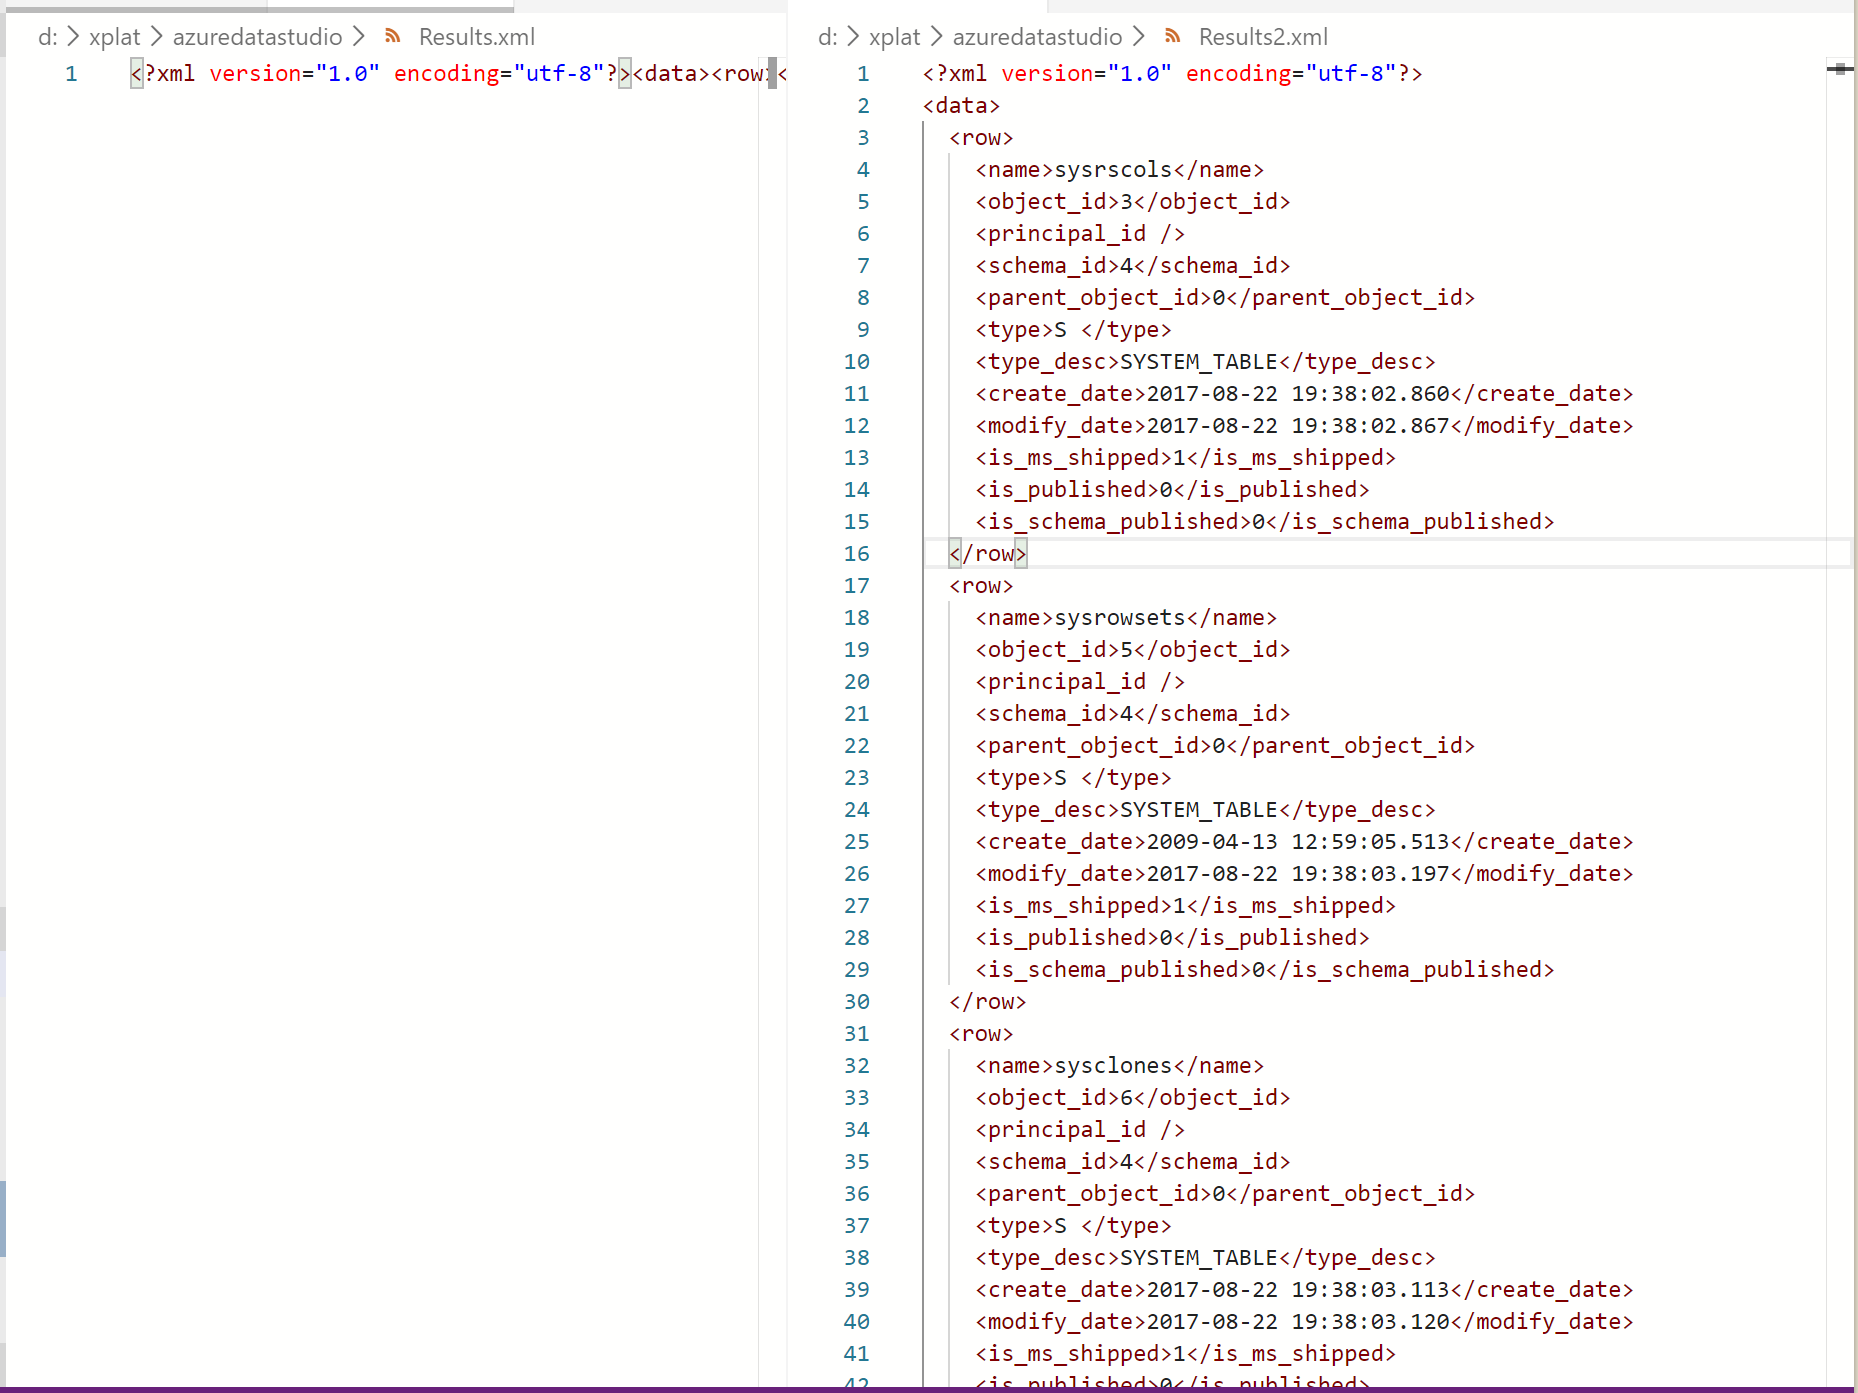The width and height of the screenshot is (1858, 1393).
Task: Click the </row> closing tag on line 16
Action: 987,553
